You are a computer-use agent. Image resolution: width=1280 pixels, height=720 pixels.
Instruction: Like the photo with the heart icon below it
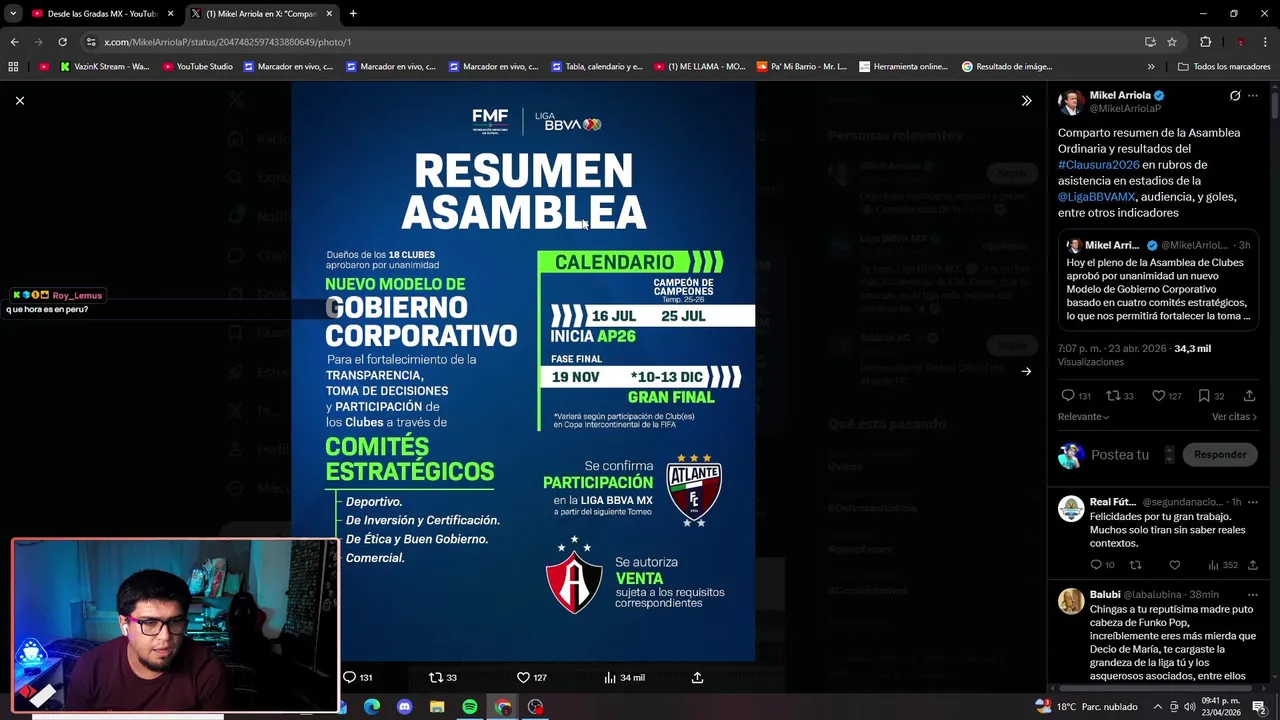[x=523, y=677]
